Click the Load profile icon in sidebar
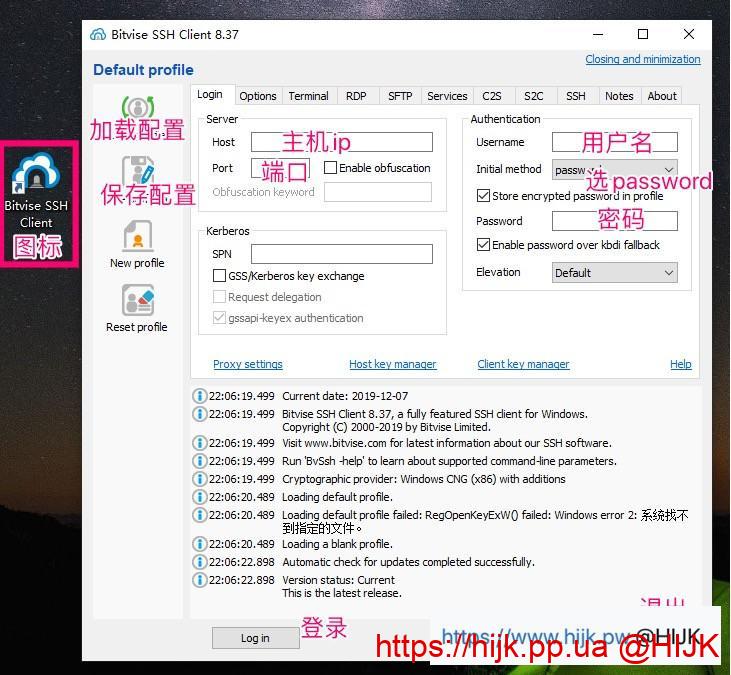This screenshot has height=675, width=731. tap(137, 108)
